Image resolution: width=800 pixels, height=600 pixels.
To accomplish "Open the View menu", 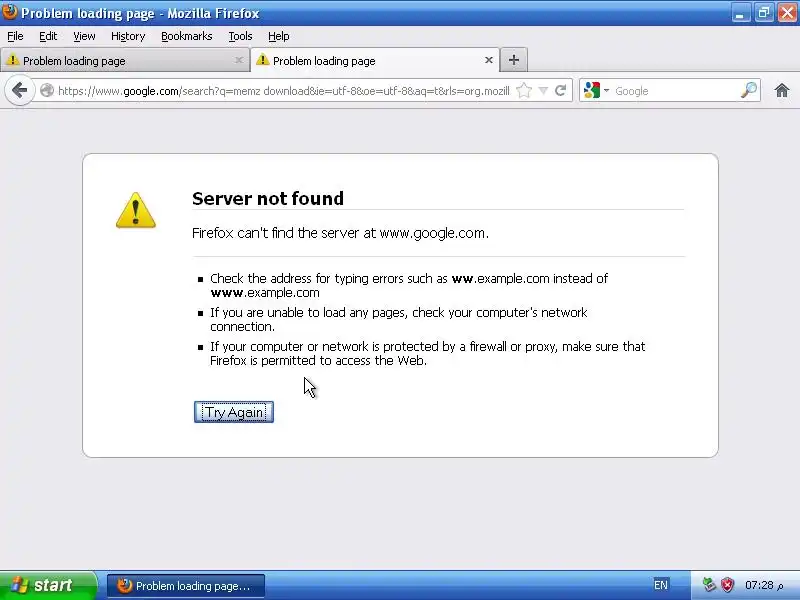I will point(84,36).
